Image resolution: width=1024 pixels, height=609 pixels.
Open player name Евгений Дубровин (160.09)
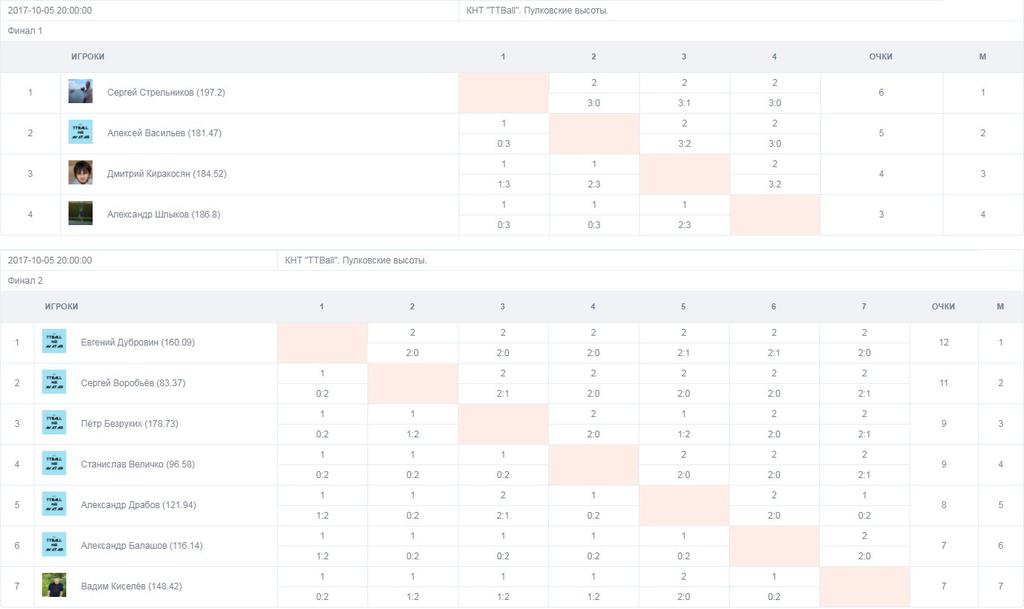138,342
